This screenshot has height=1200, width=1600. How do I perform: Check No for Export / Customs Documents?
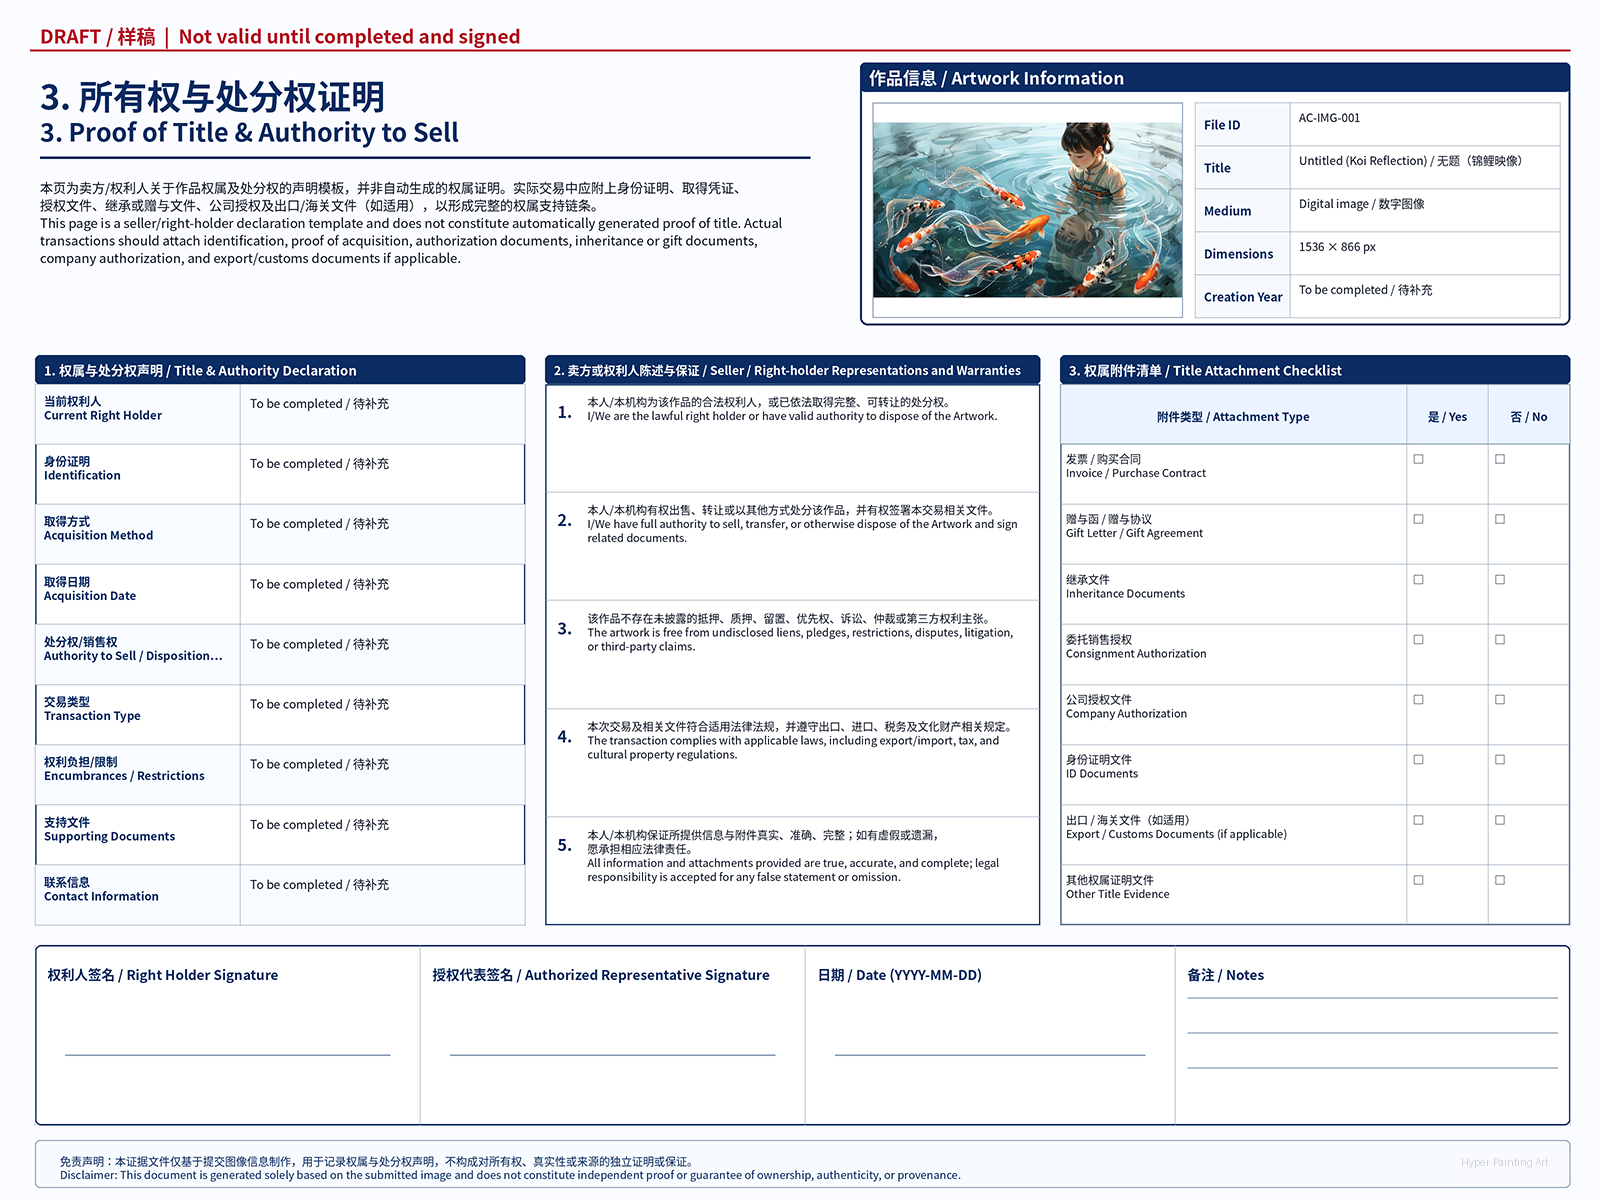tap(1500, 820)
